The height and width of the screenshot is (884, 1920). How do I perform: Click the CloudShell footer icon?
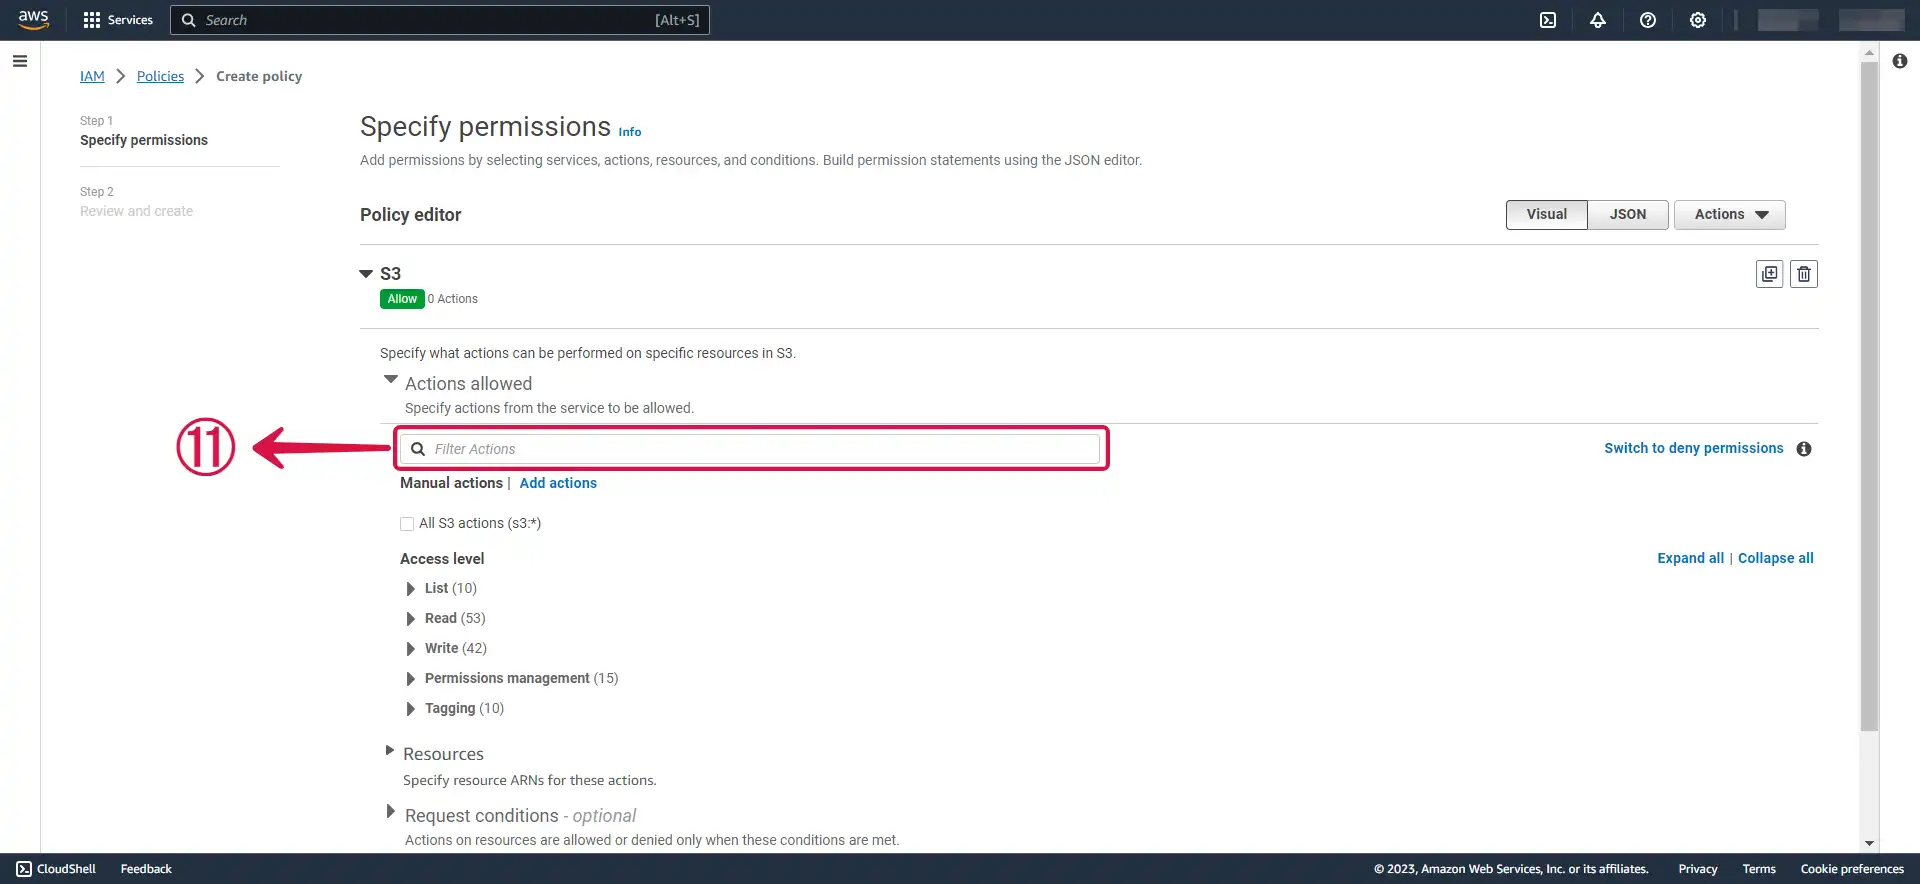[24, 869]
